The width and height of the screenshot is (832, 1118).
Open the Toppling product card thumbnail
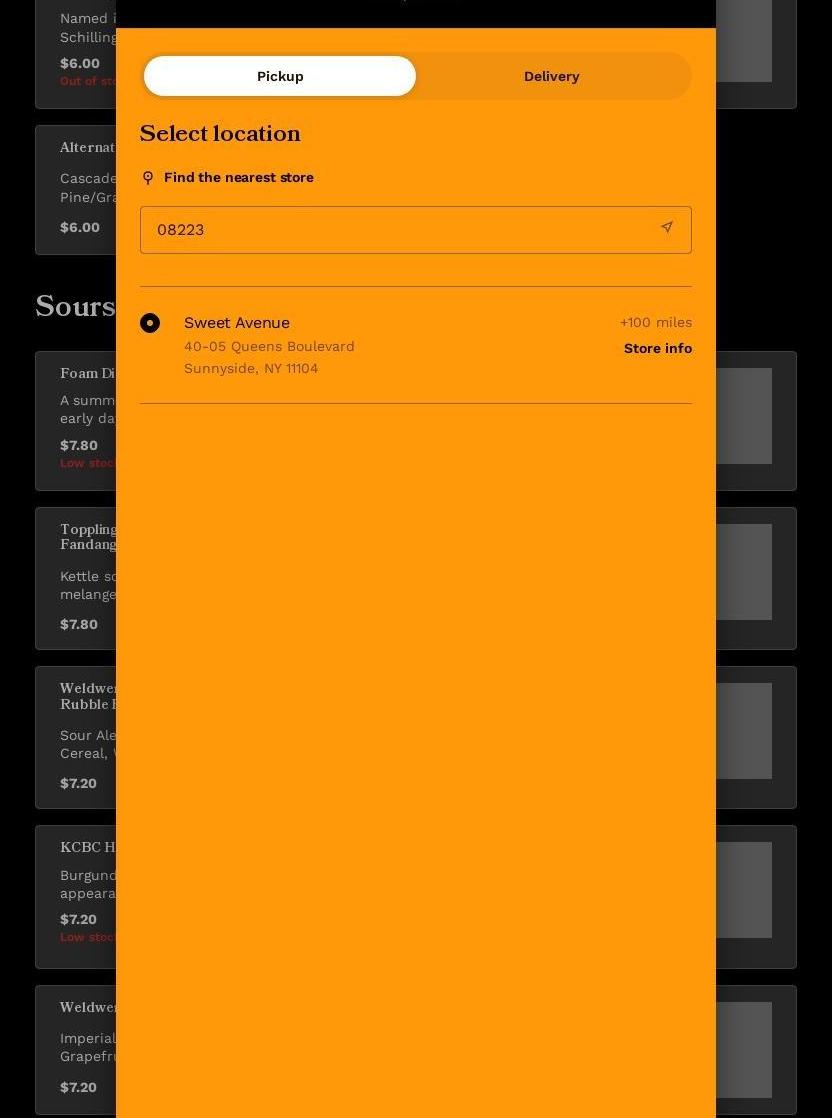point(744,572)
